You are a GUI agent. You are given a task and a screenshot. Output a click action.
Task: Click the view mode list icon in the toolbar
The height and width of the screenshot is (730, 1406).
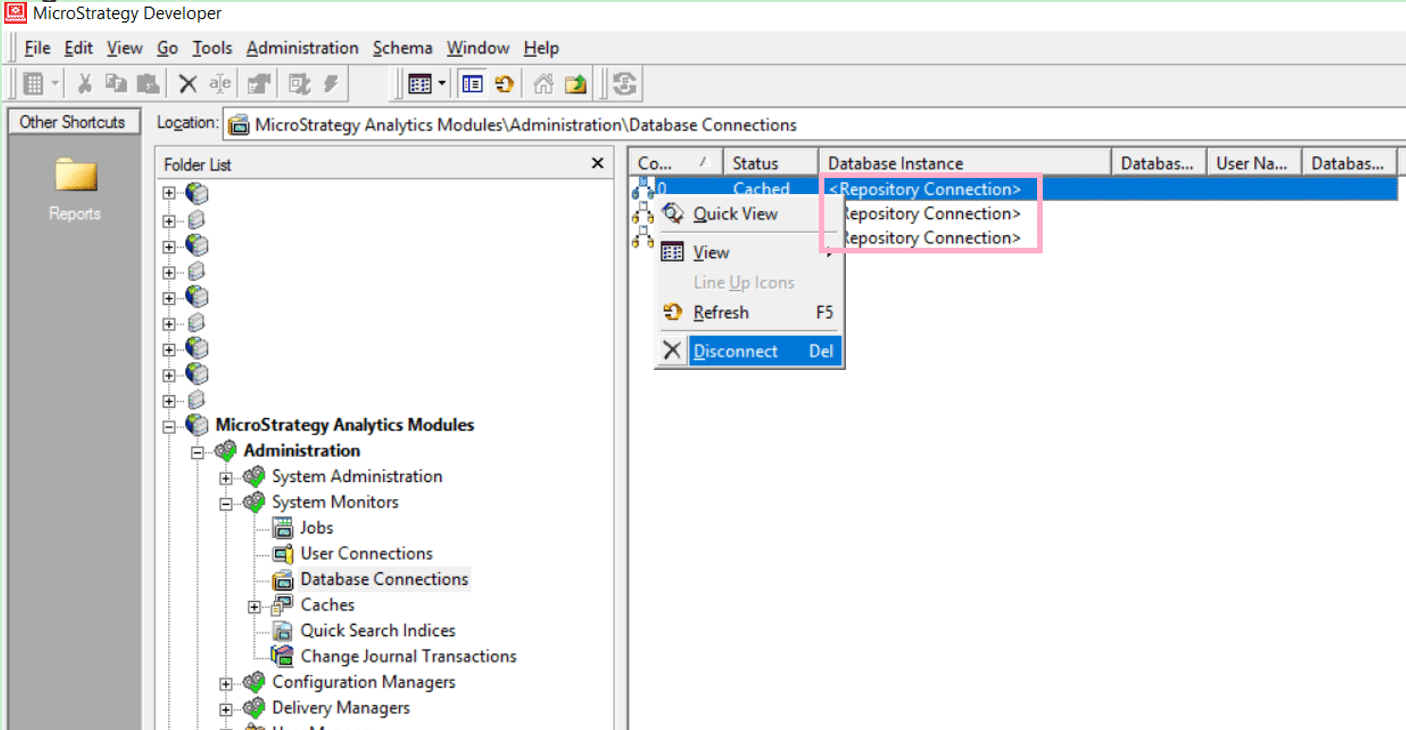point(420,84)
